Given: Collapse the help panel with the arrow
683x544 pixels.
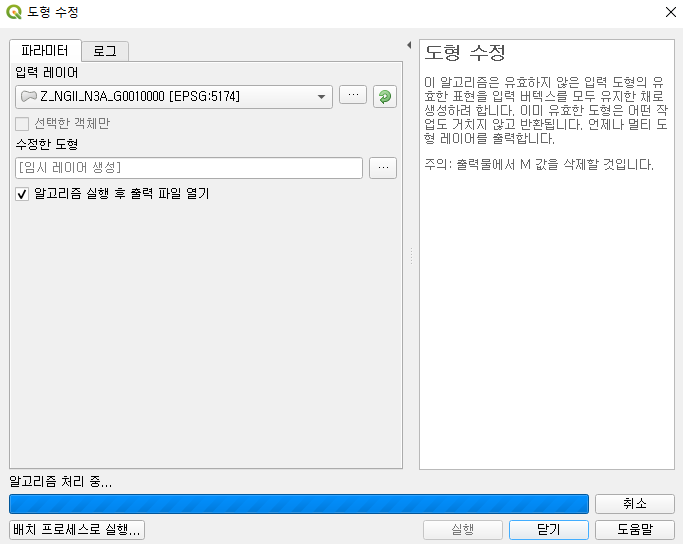Looking at the screenshot, I should pos(409,45).
